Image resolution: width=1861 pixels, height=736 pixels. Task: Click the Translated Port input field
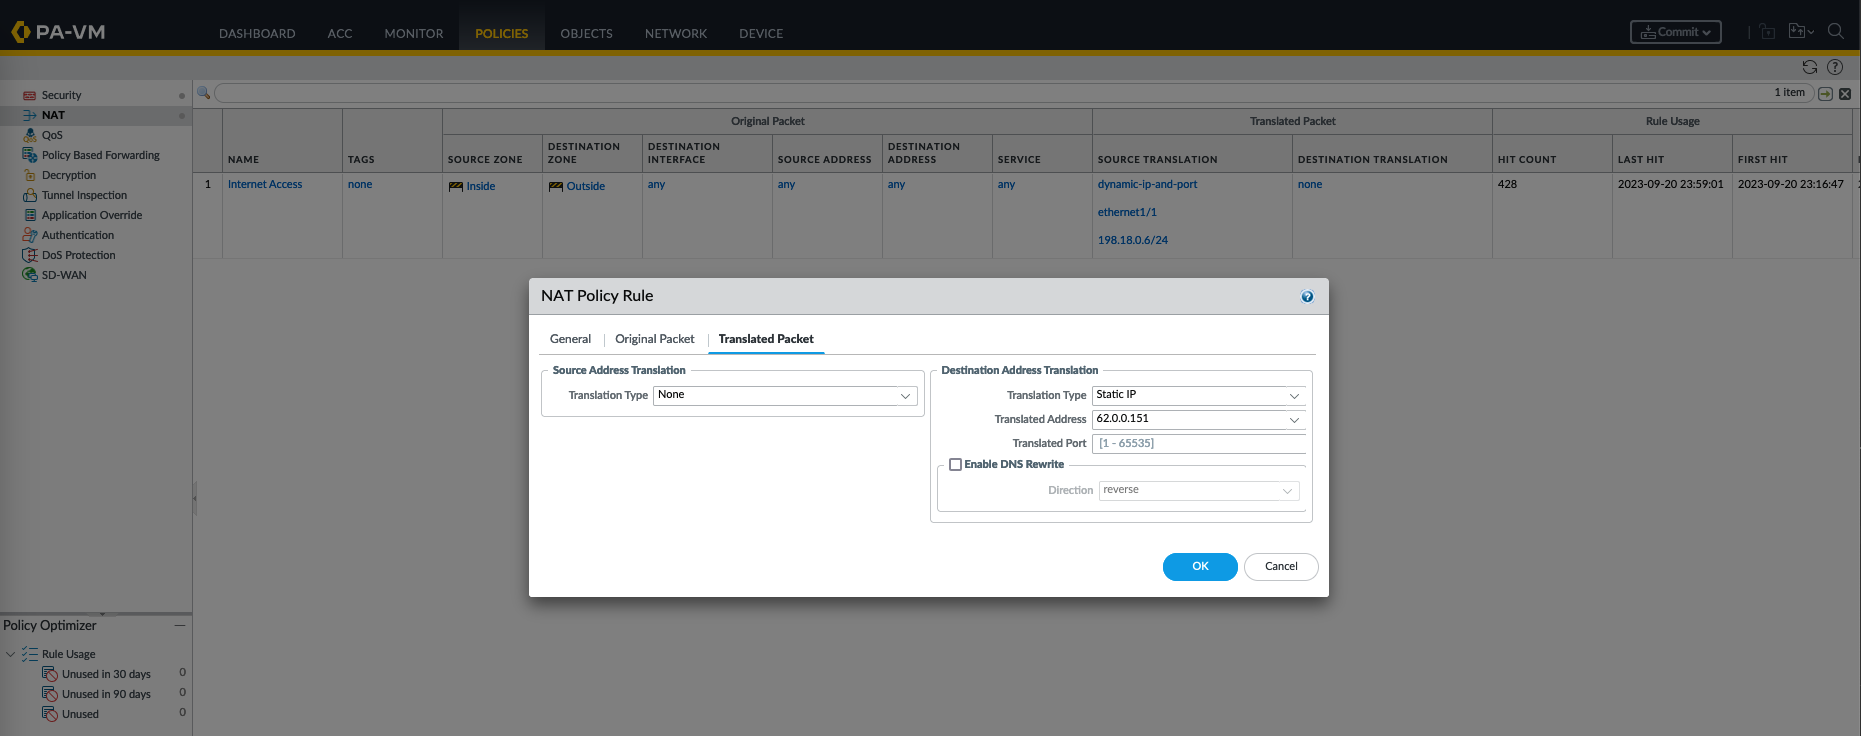[1198, 443]
